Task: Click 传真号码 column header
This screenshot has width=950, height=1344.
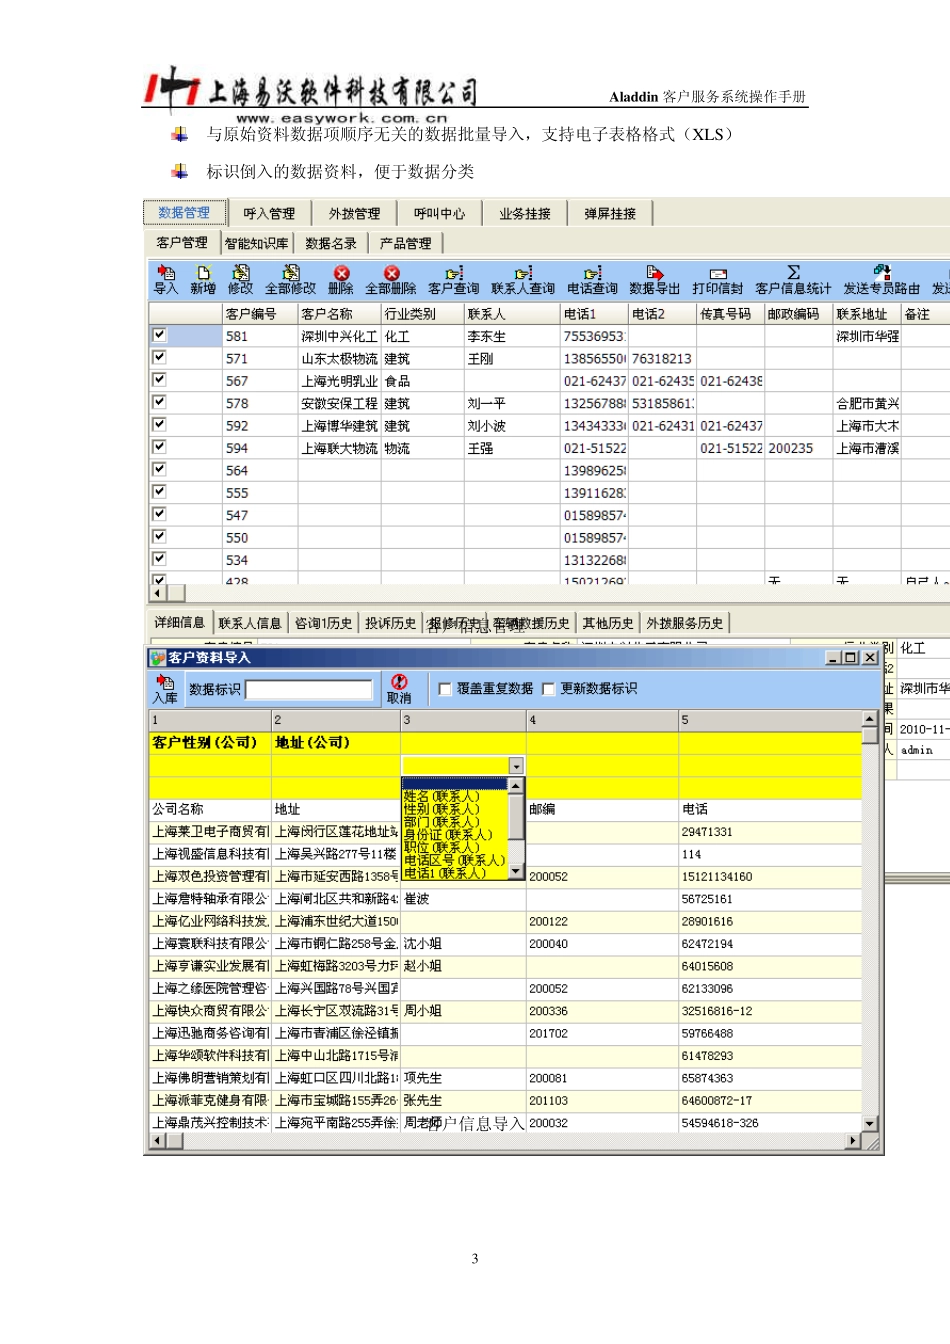Action: pyautogui.click(x=730, y=314)
